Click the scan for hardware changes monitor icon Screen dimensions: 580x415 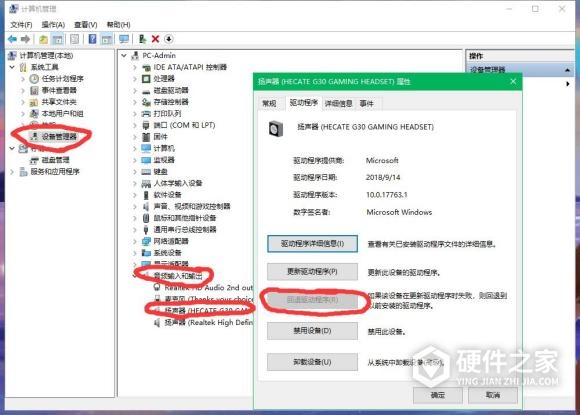[124, 39]
